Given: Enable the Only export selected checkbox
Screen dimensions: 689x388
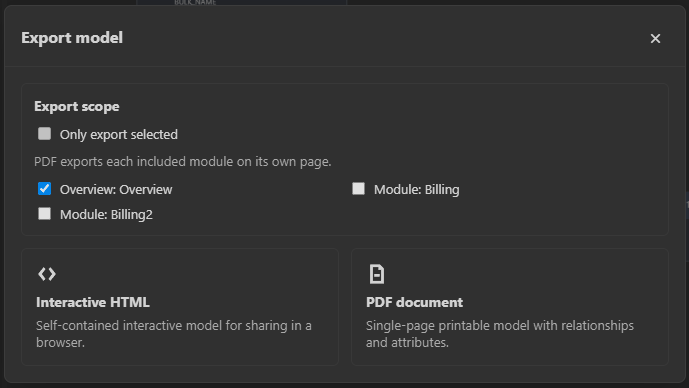Looking at the screenshot, I should tap(44, 134).
